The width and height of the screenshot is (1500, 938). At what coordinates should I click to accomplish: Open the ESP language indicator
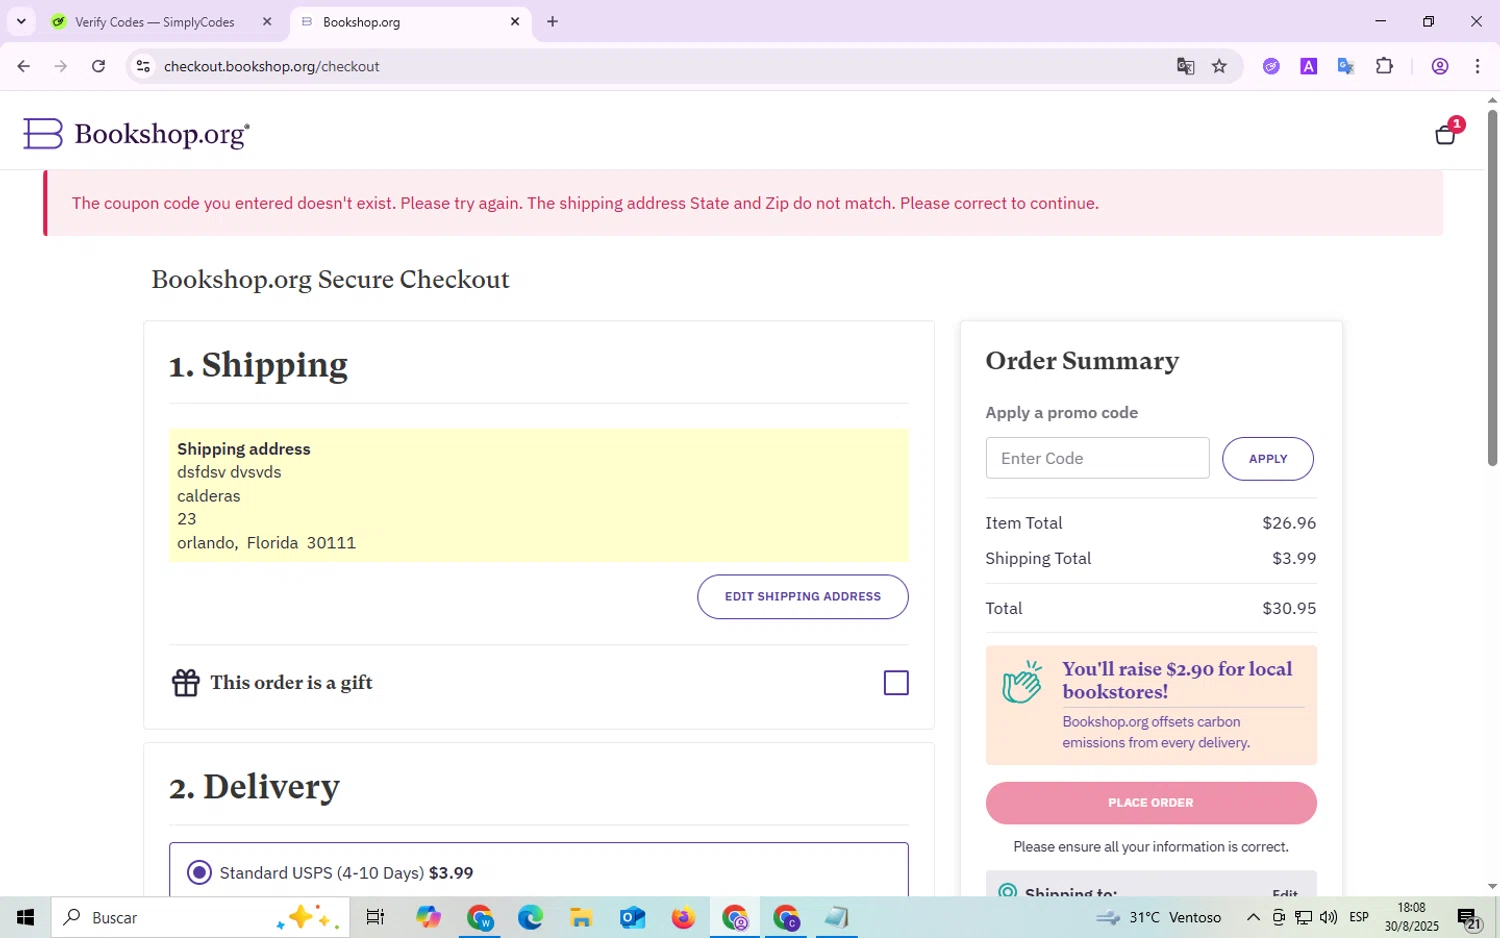point(1359,917)
